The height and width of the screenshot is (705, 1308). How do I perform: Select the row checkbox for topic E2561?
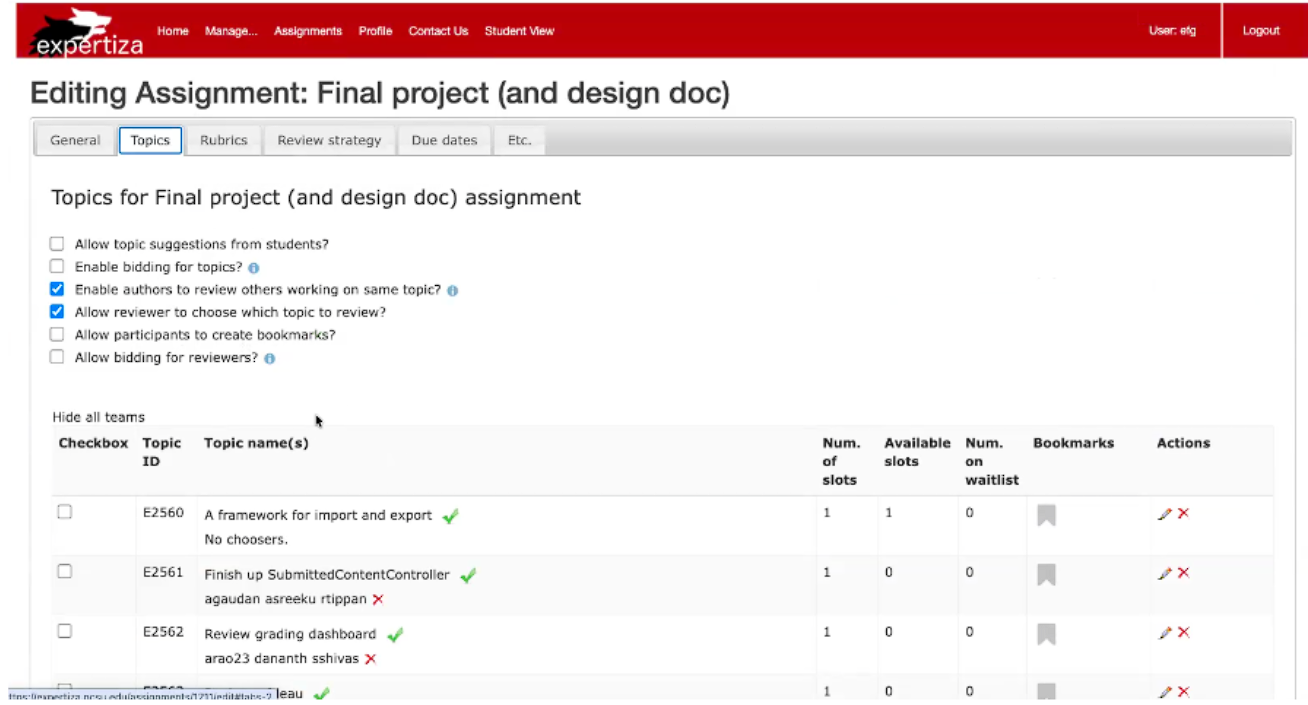point(65,571)
